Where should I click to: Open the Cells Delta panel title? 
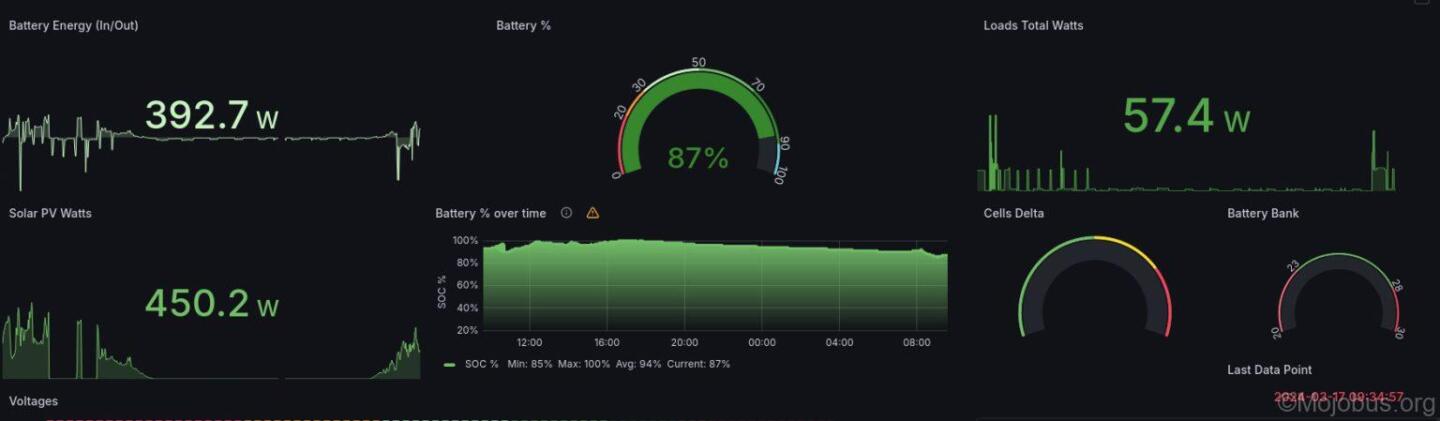coord(1013,213)
